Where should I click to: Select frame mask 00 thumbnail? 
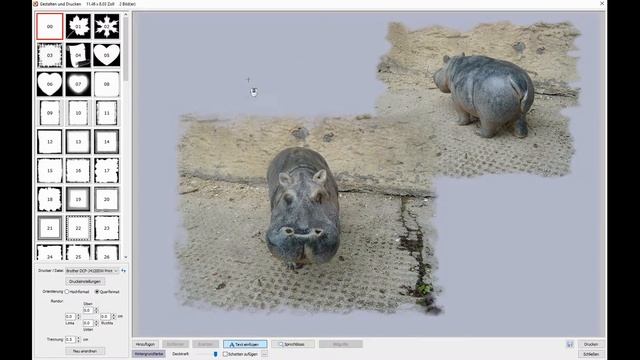click(x=50, y=27)
